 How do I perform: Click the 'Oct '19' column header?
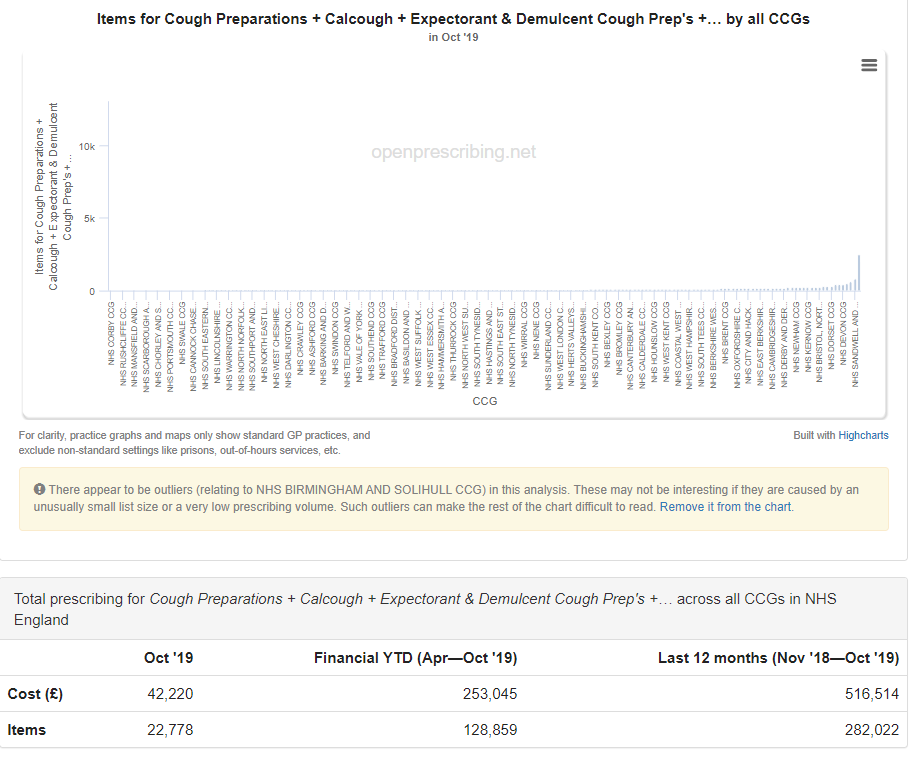point(169,658)
